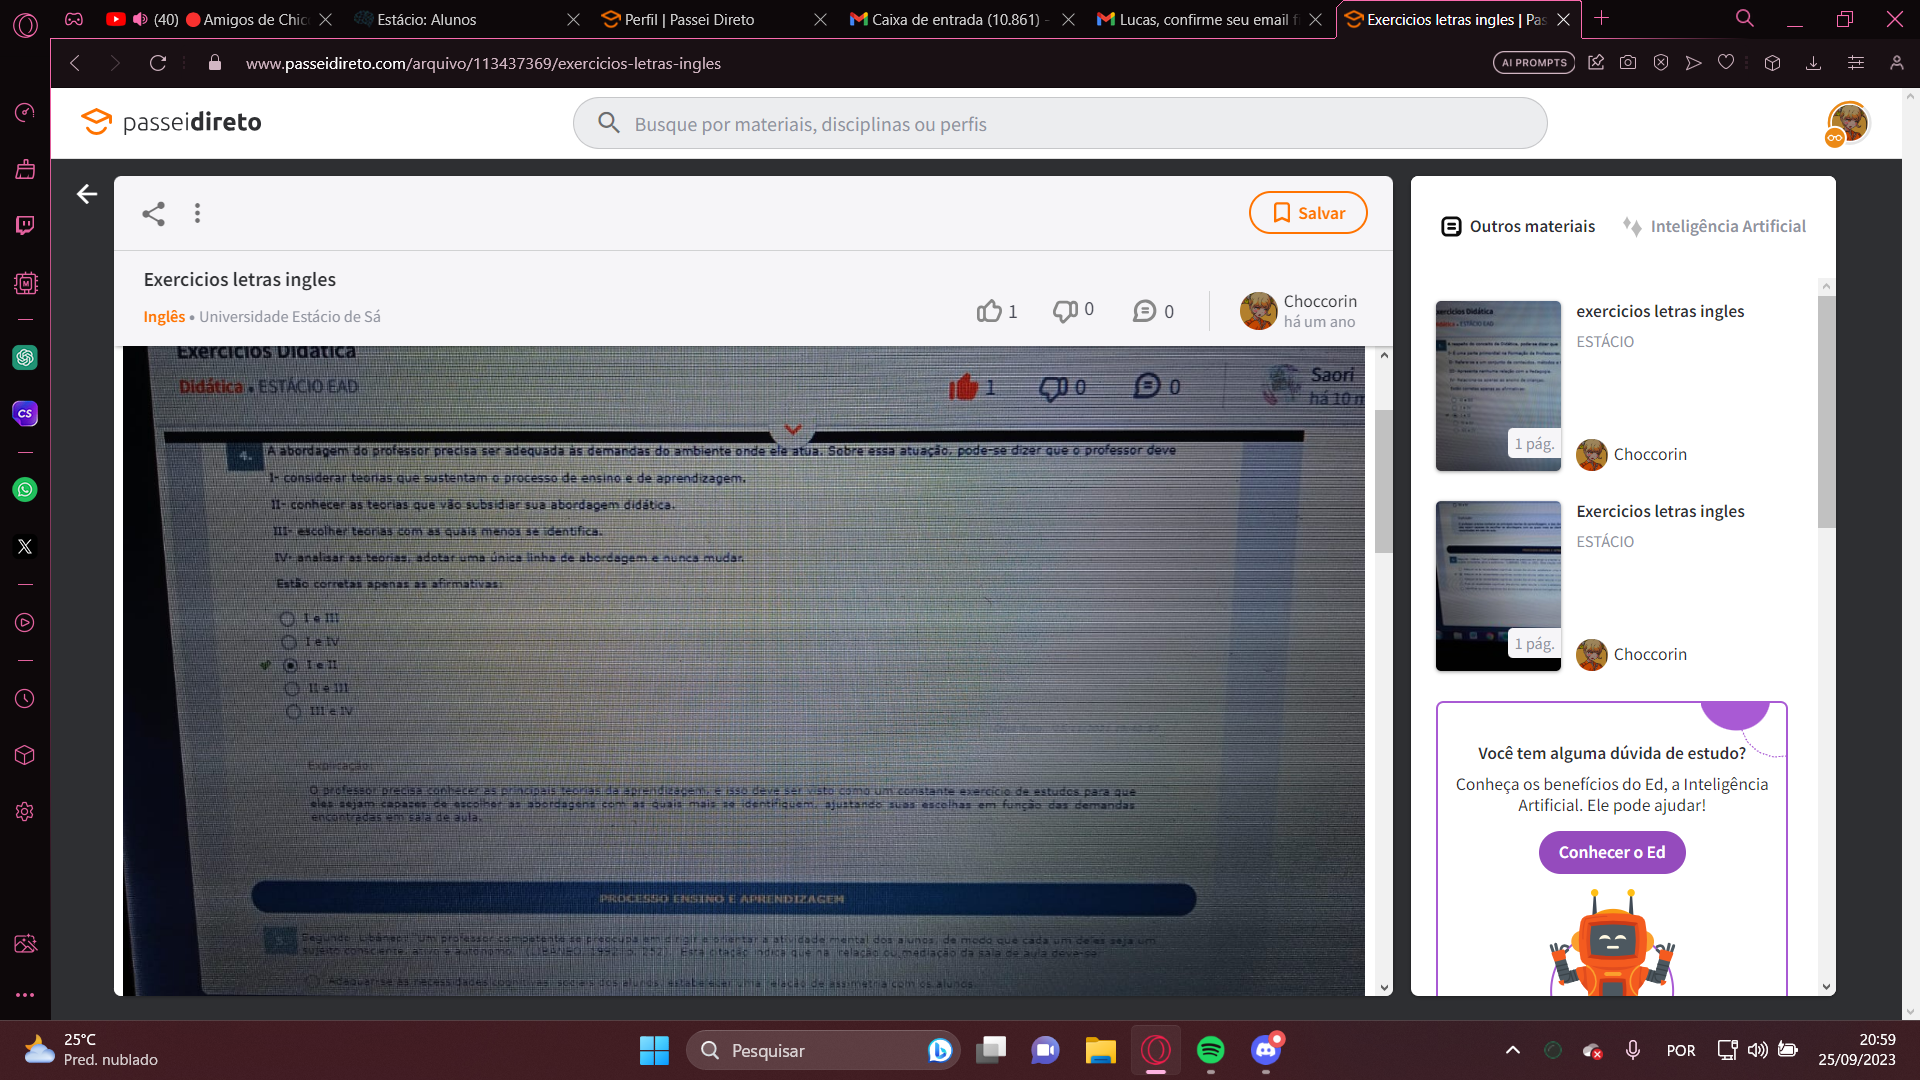Open WhatsApp in the Opera sidebar

pyautogui.click(x=25, y=490)
